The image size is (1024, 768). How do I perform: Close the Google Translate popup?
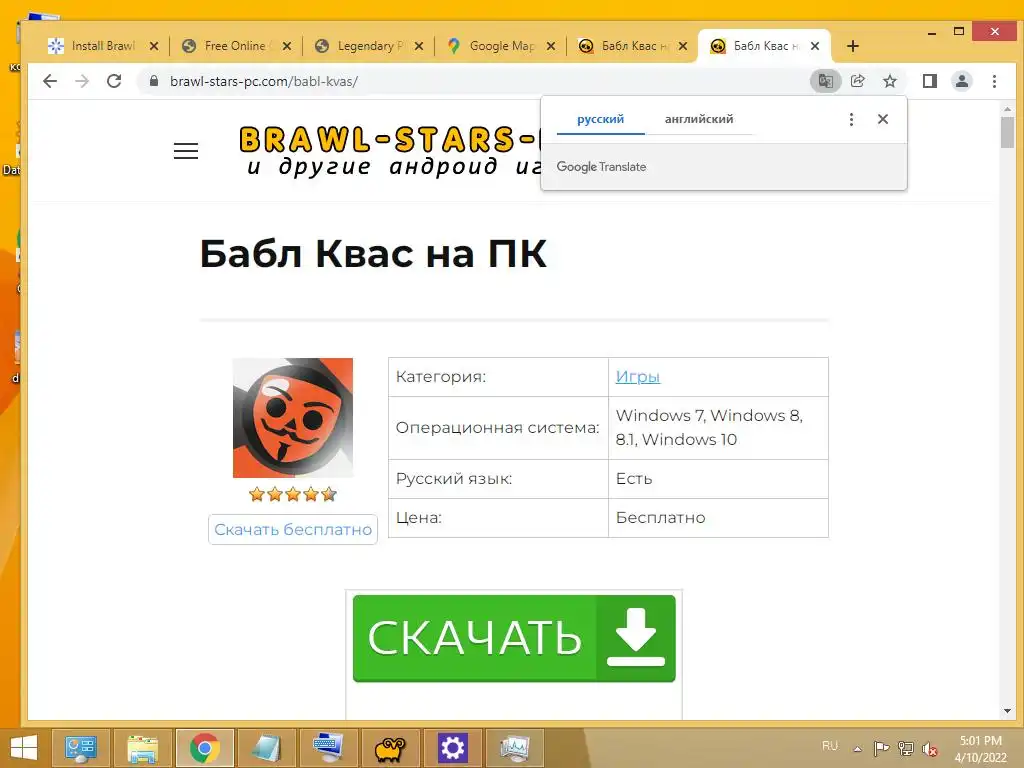[x=883, y=119]
